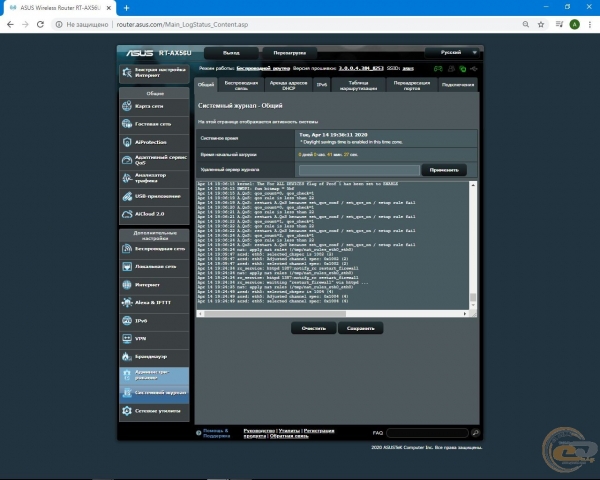This screenshot has height=480, width=600.
Task: Click the browser address bar URL
Action: [x=182, y=24]
